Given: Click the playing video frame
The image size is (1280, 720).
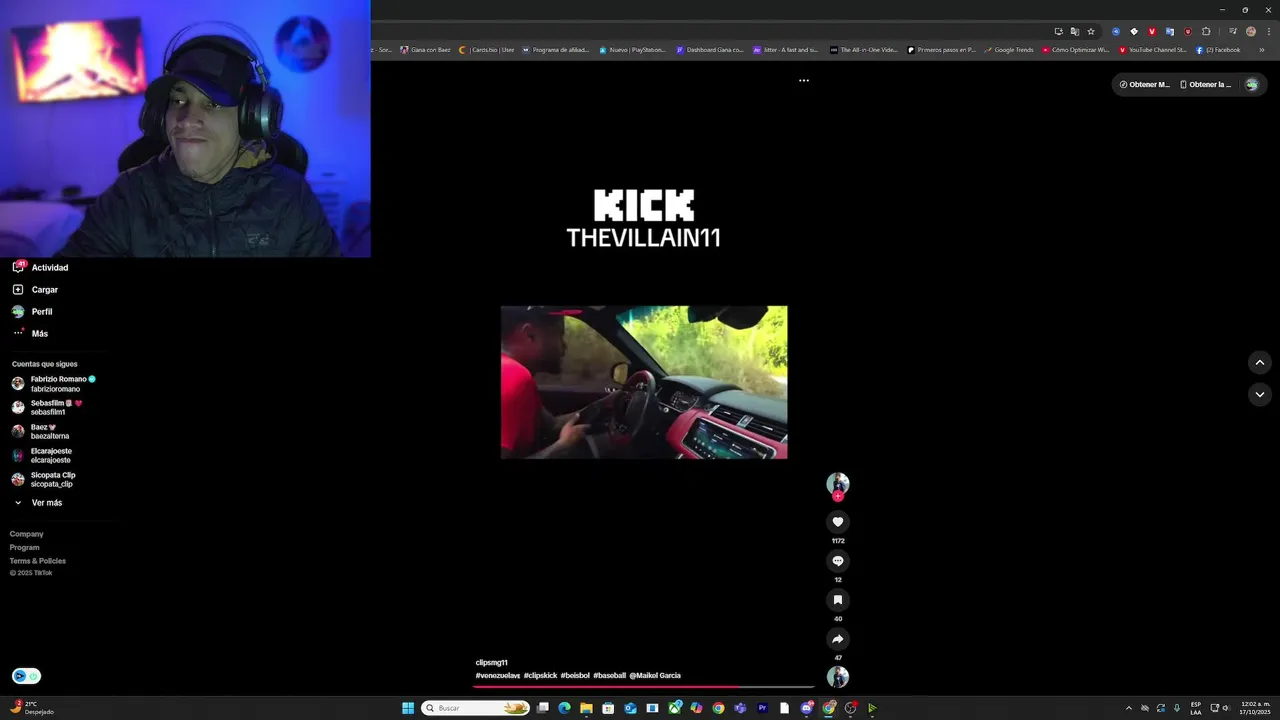Looking at the screenshot, I should coord(644,382).
